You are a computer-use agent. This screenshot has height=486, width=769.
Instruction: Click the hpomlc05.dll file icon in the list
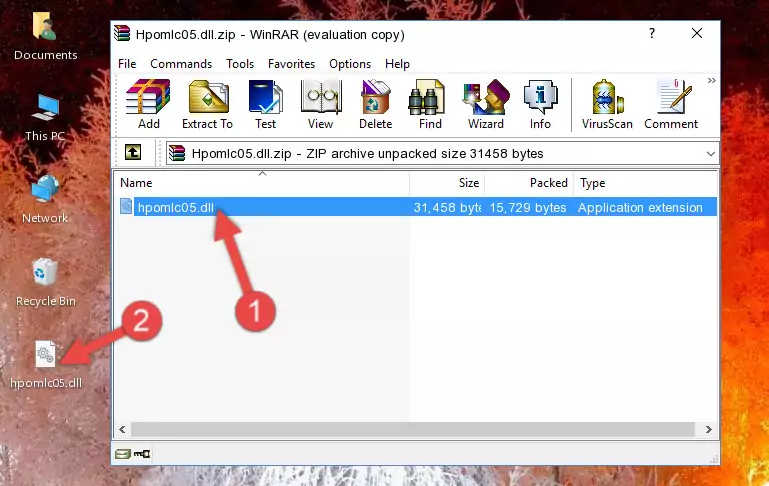pyautogui.click(x=126, y=206)
